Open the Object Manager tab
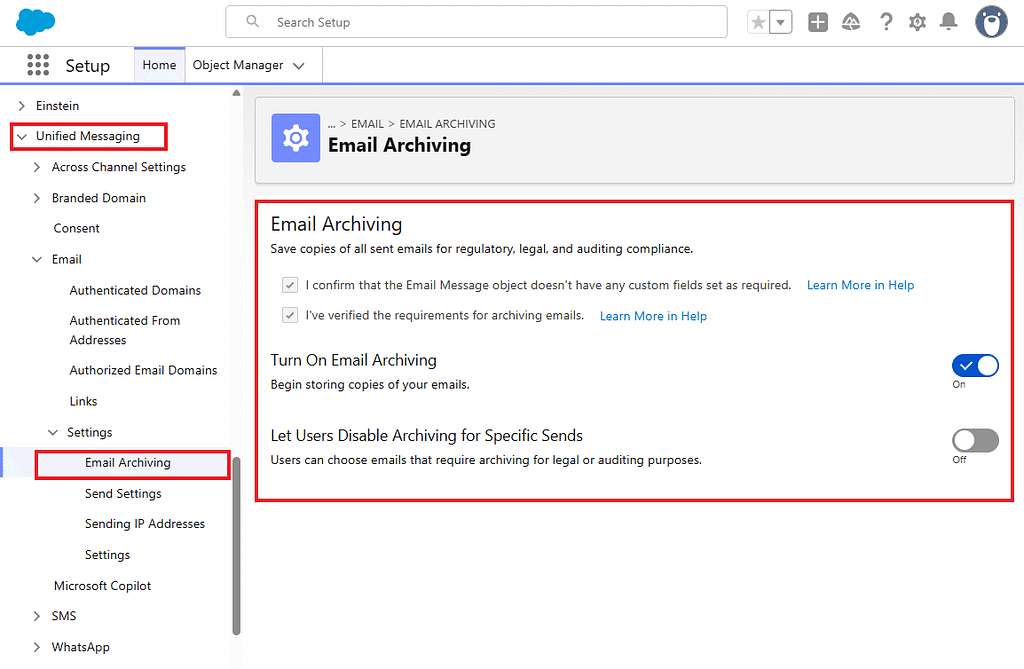Viewport: 1024px width, 669px height. (x=238, y=65)
